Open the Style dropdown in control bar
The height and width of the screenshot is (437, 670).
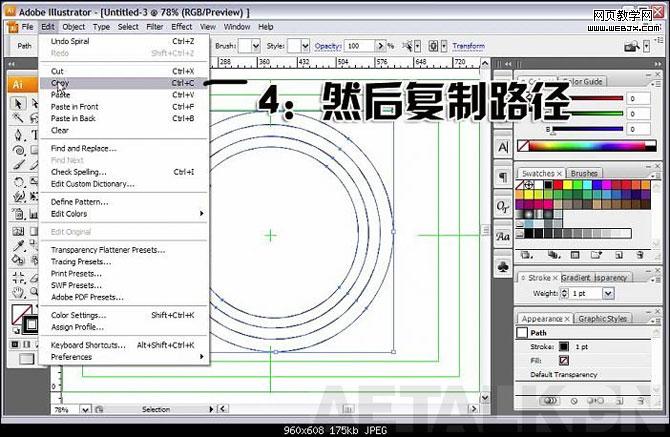[305, 46]
